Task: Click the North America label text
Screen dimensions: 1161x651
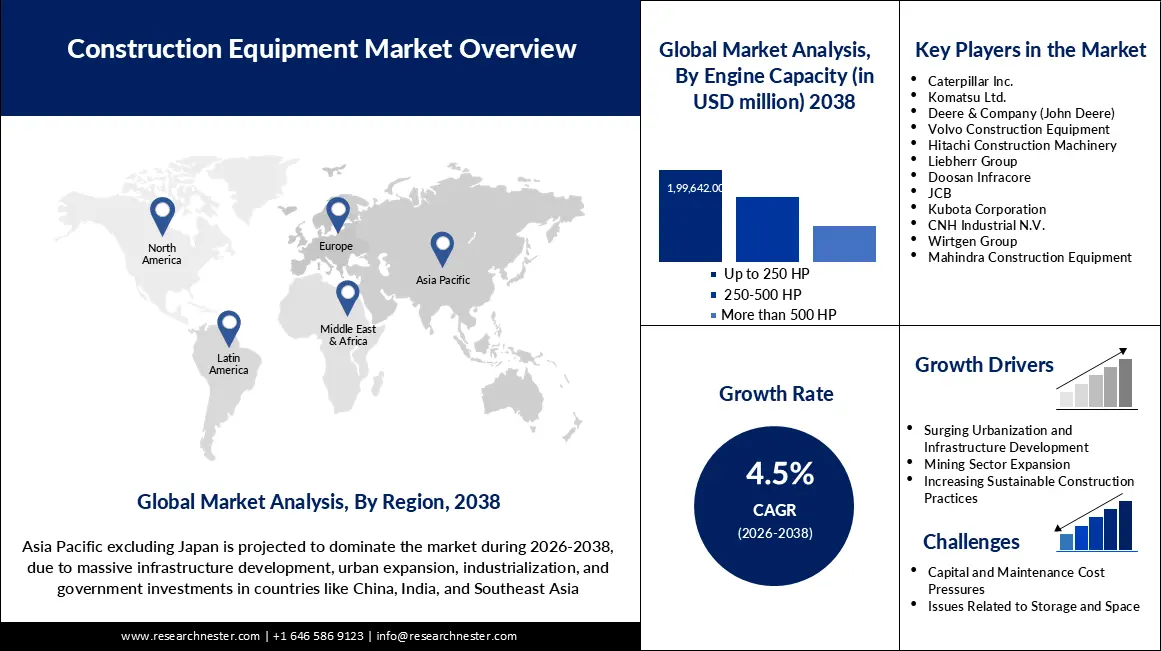Action: 161,254
